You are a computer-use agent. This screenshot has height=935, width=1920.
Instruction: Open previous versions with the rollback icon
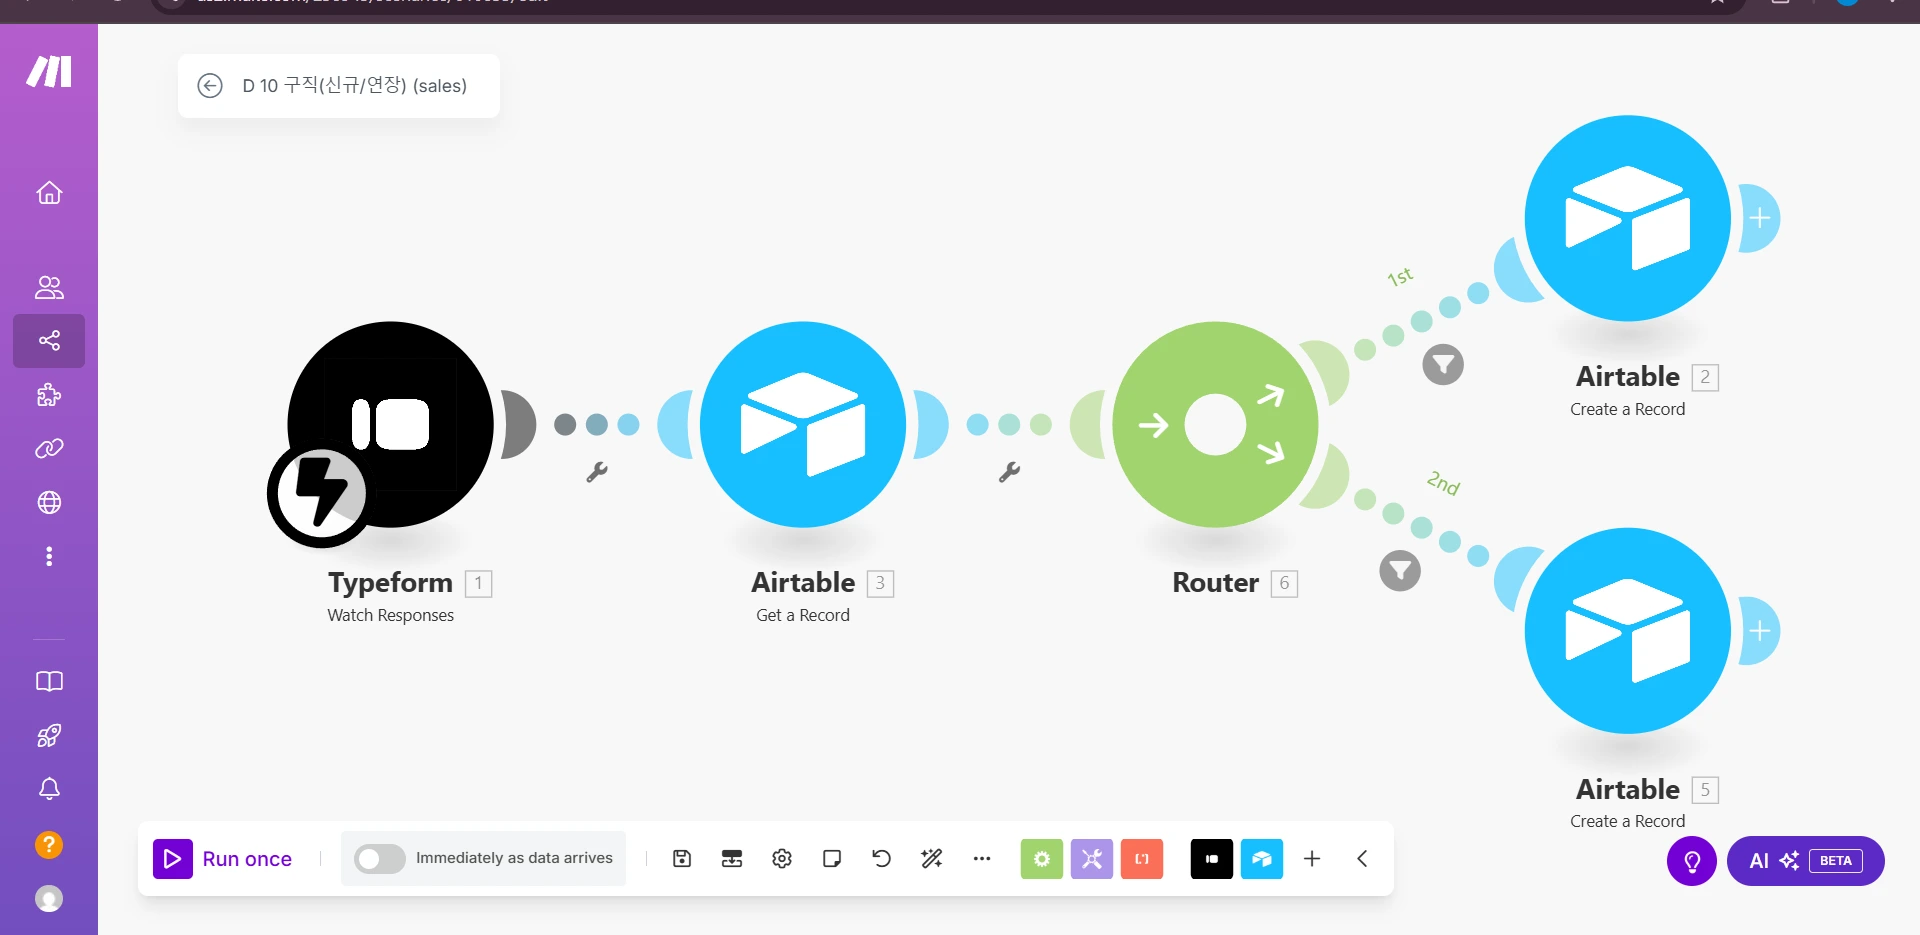[x=881, y=858]
